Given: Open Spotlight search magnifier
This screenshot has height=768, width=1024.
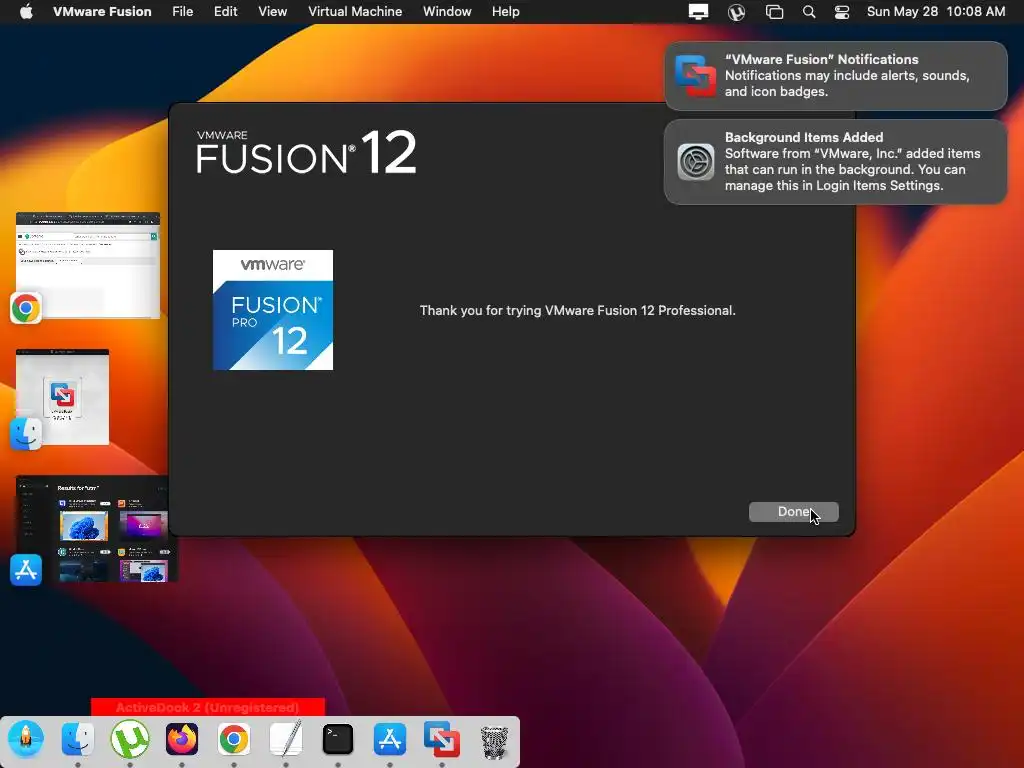Looking at the screenshot, I should pos(808,12).
